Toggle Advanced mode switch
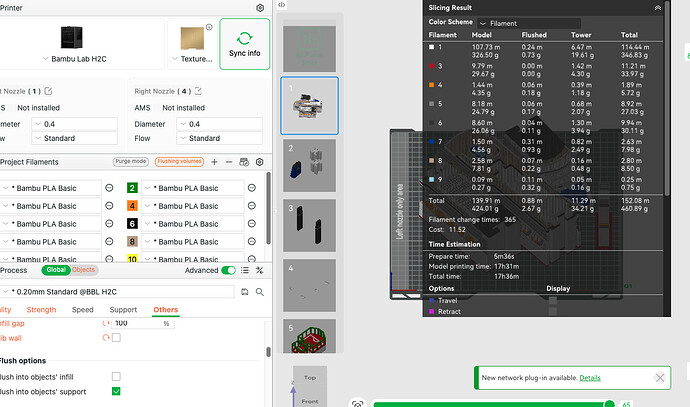The image size is (690, 407). pos(228,270)
